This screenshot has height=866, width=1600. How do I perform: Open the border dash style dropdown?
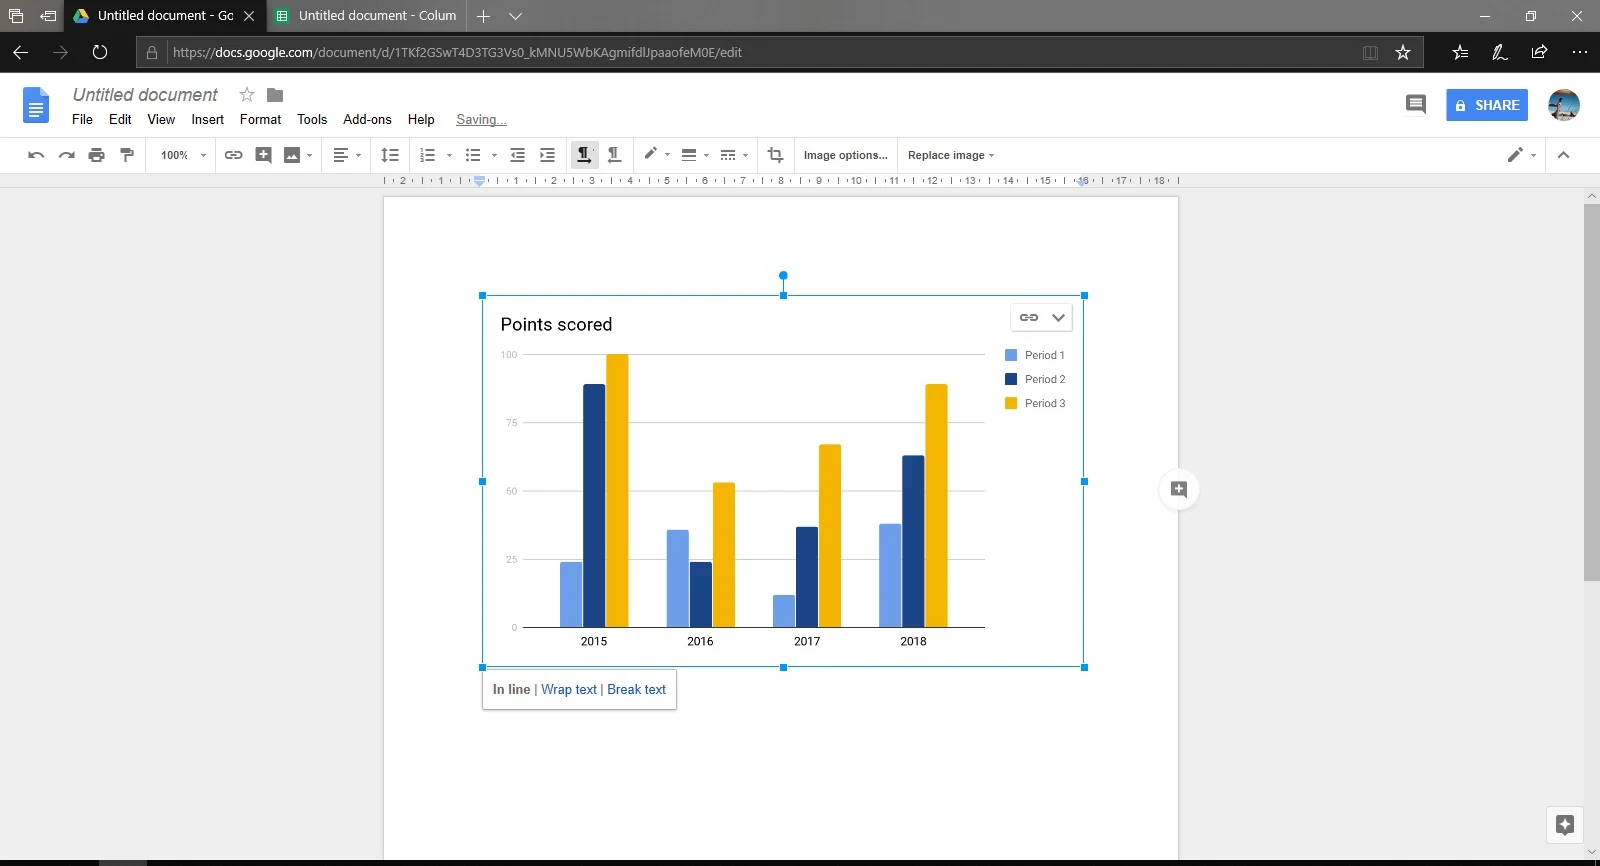pos(734,155)
